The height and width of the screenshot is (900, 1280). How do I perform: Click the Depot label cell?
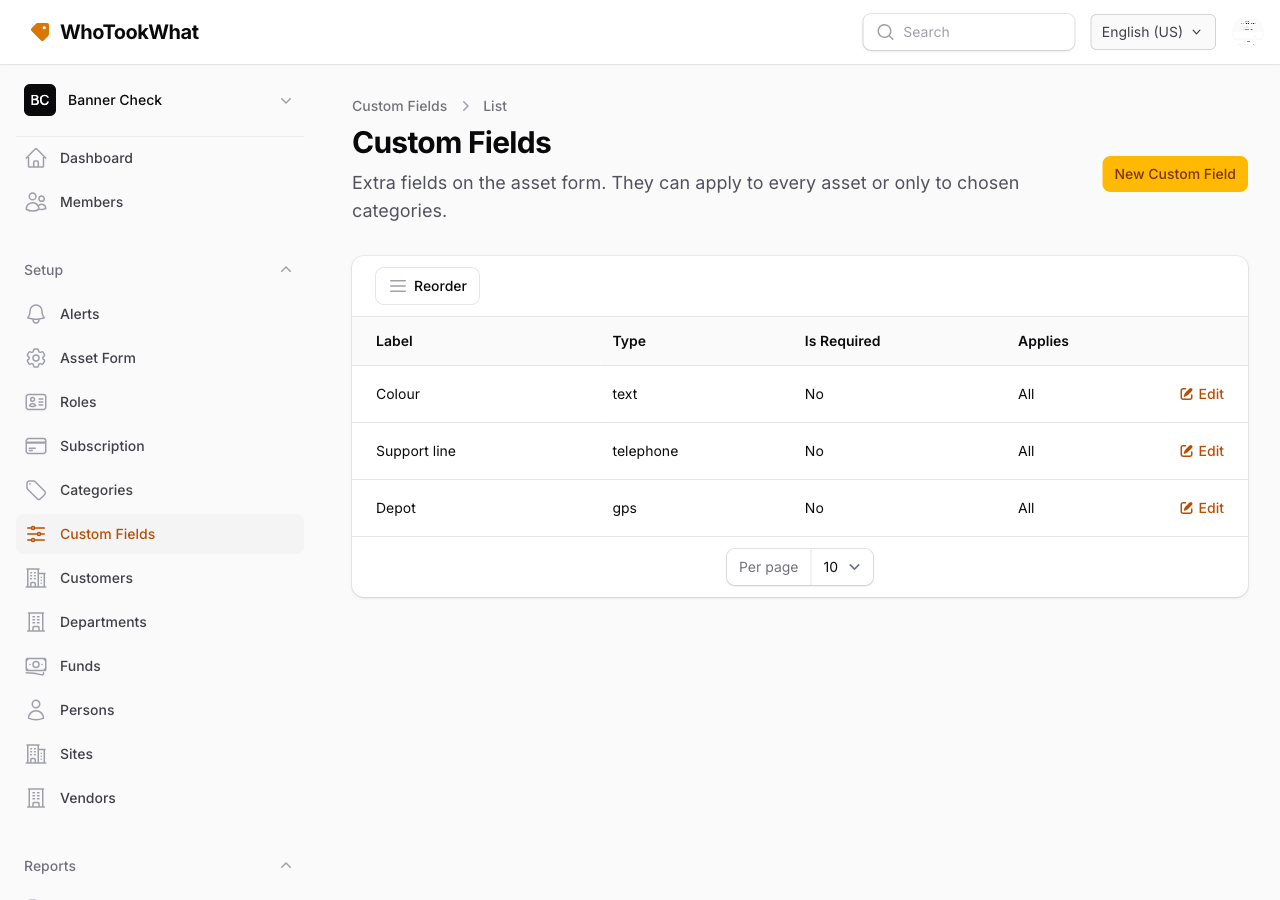click(396, 508)
